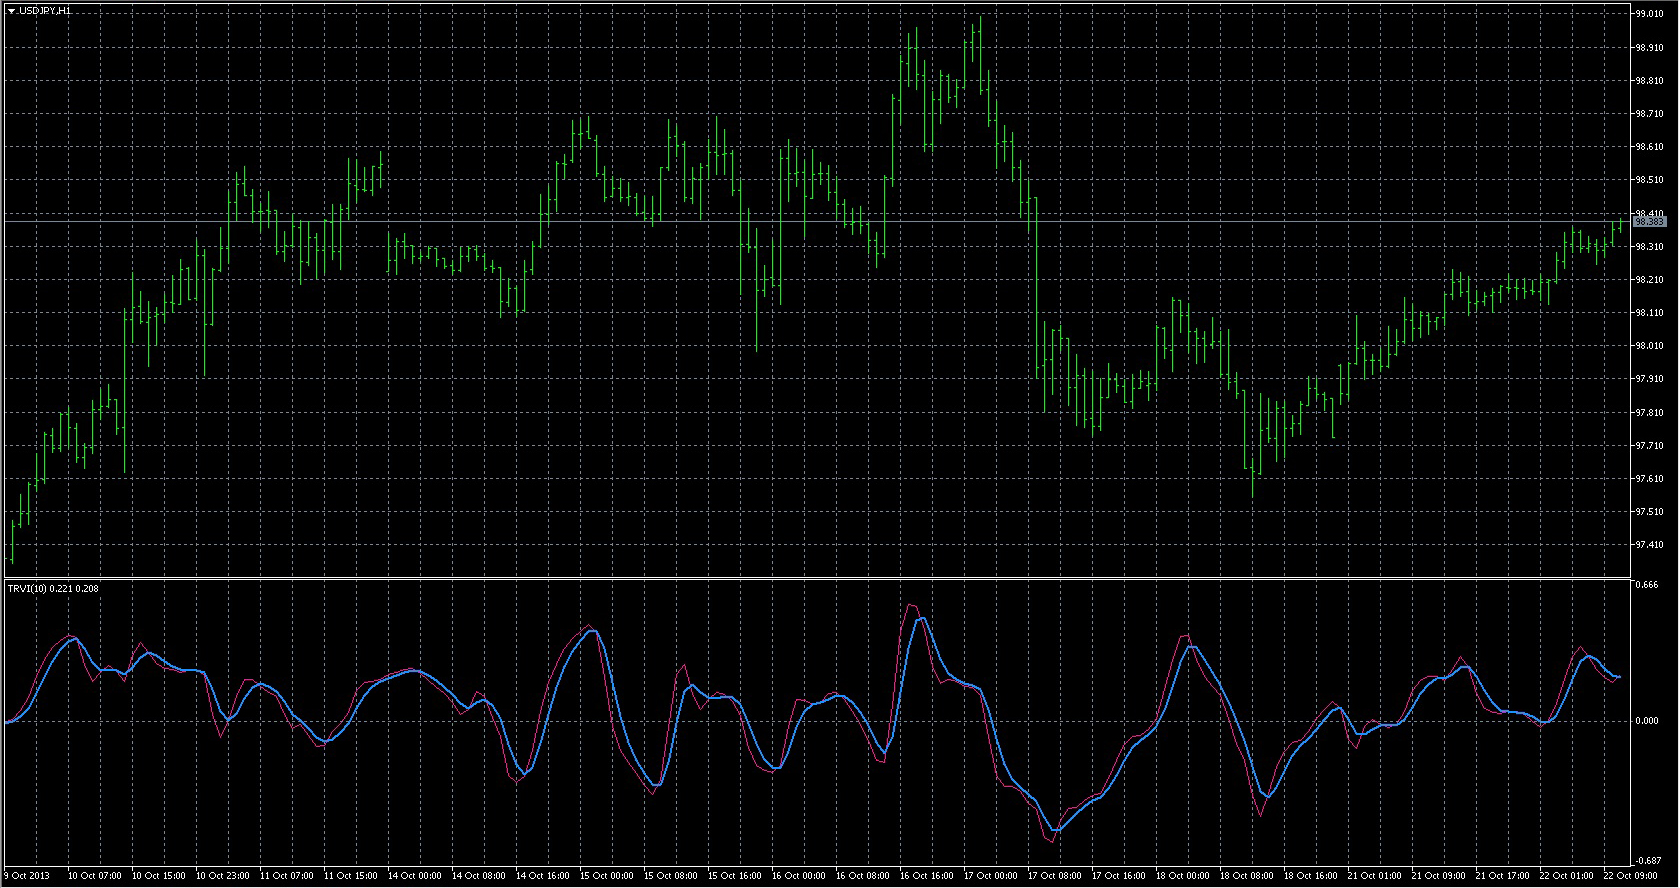Click the 17 Oct 00:00 time label

(991, 876)
